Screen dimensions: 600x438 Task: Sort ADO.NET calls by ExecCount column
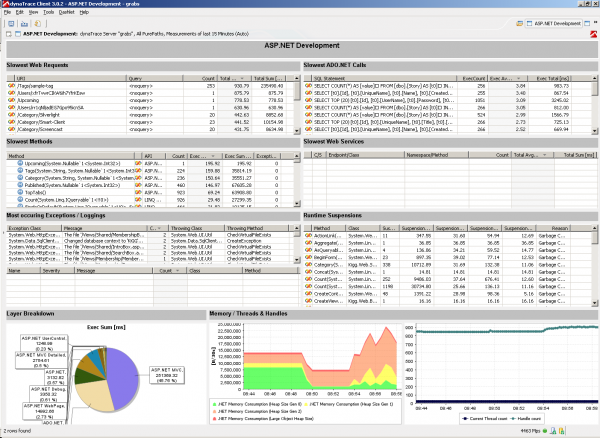473,78
